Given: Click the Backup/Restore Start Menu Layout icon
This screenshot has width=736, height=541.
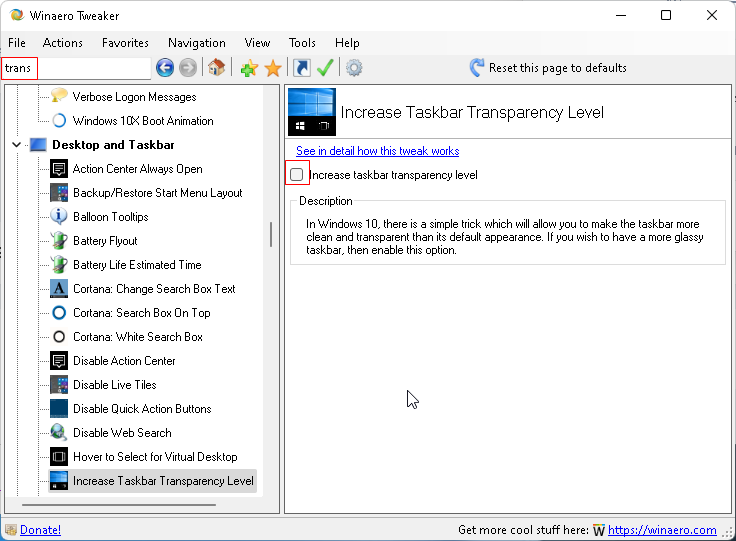Looking at the screenshot, I should [59, 193].
